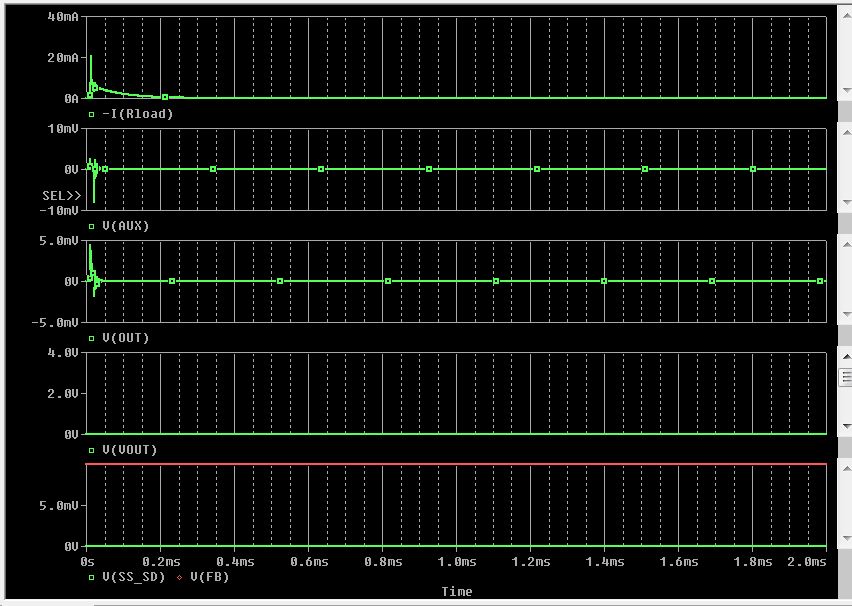Click the scroll-down arrow of the V(OUT) plot
The image size is (852, 606).
(x=845, y=314)
